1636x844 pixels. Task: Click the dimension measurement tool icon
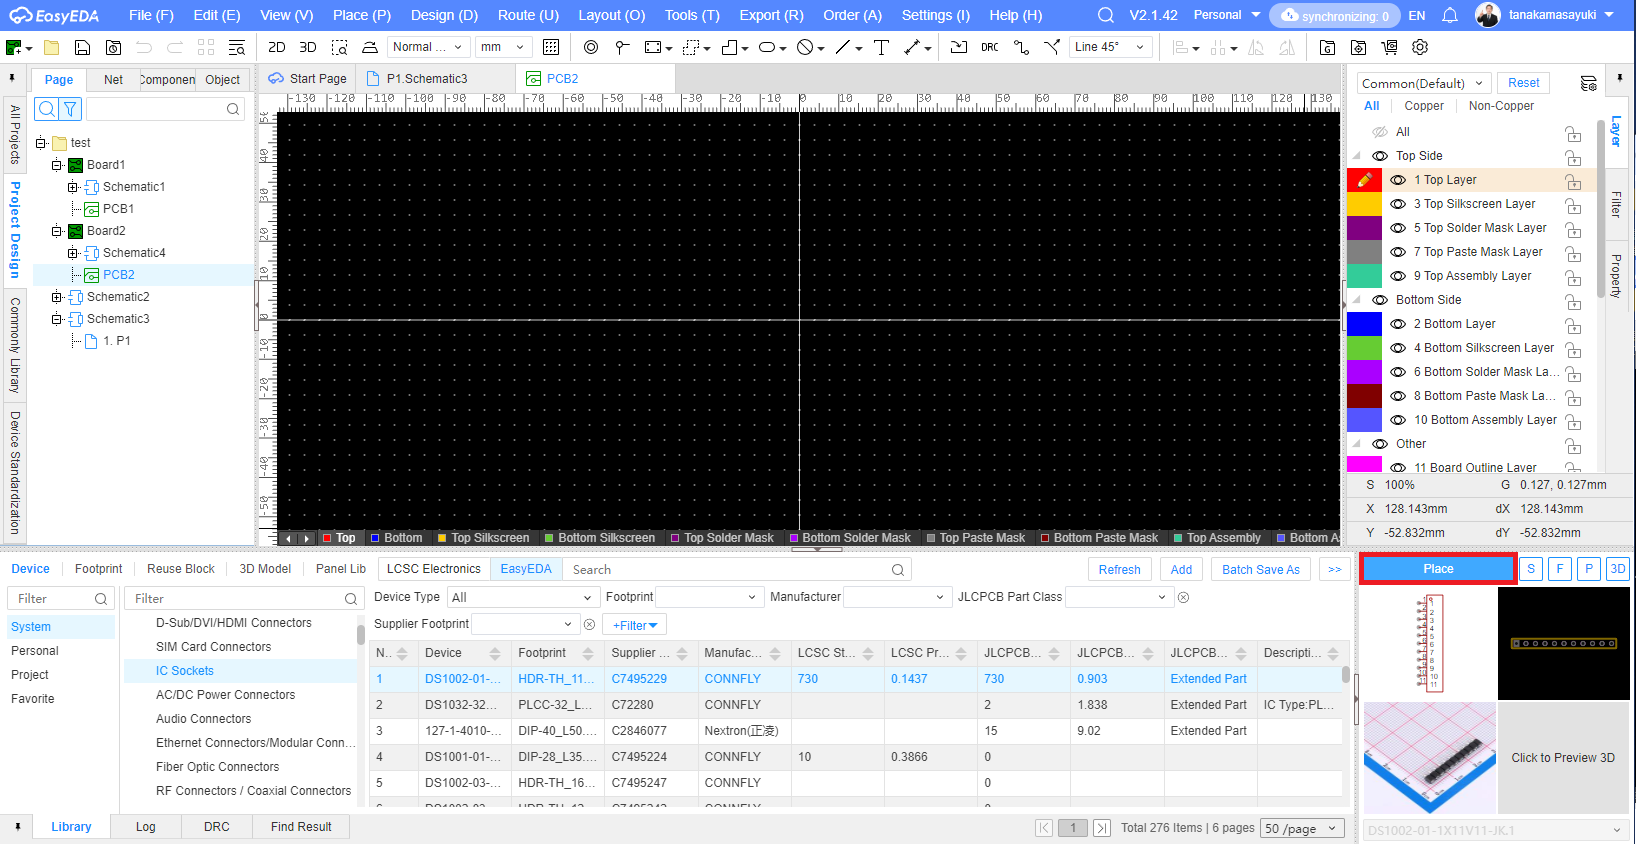pos(912,47)
